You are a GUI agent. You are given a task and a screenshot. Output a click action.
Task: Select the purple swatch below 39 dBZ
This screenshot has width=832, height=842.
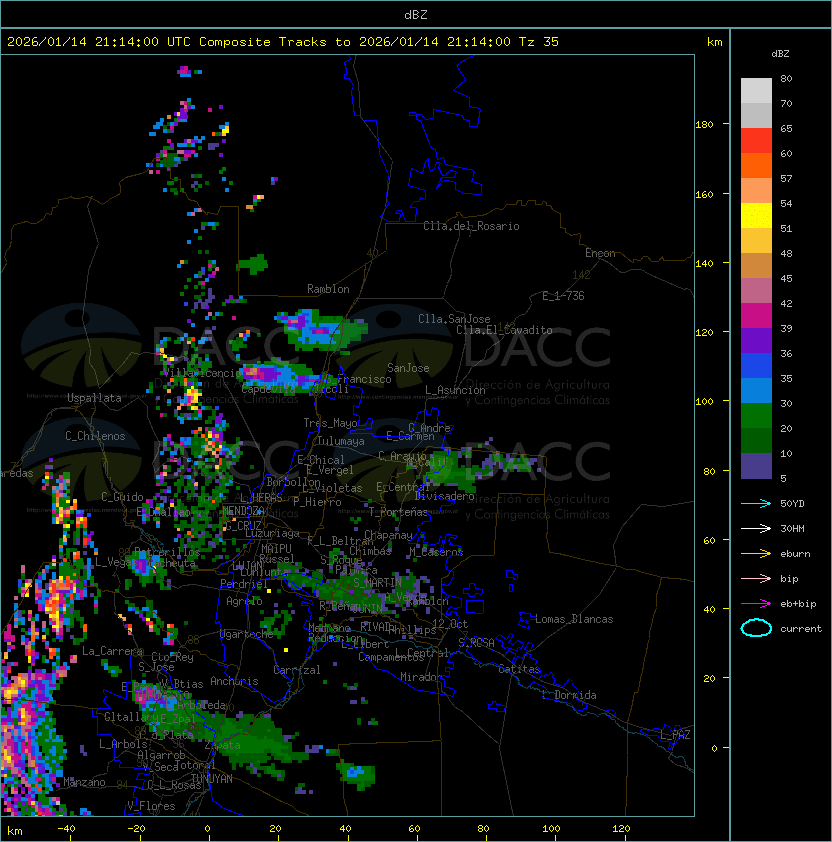click(x=756, y=340)
